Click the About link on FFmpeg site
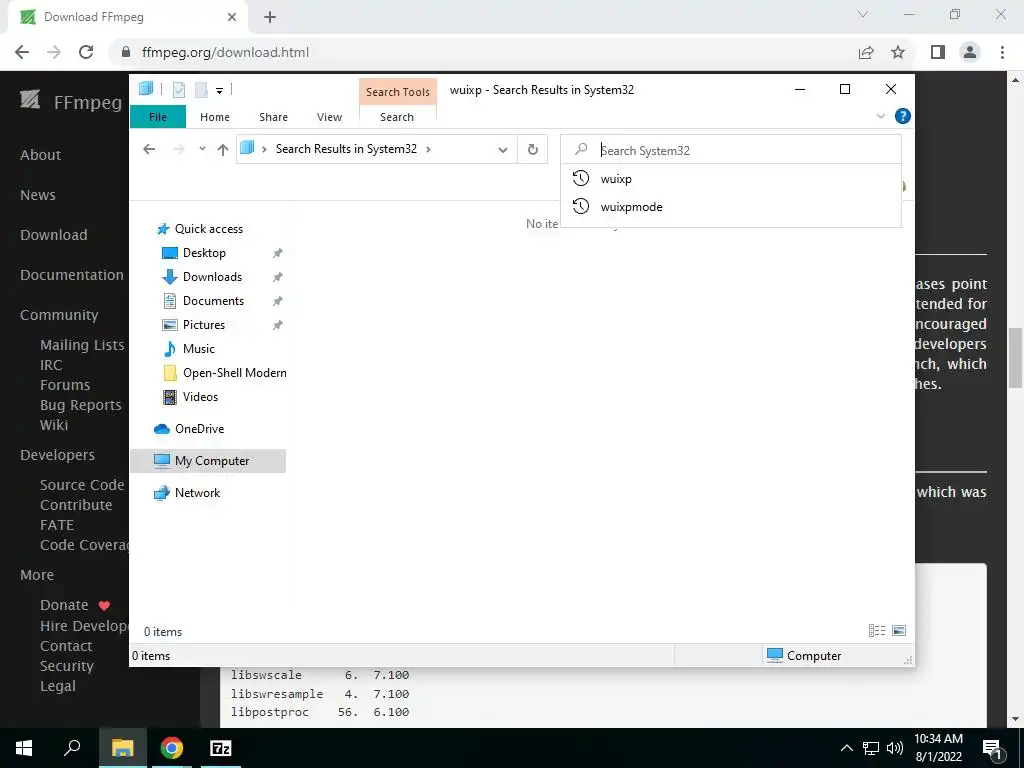Viewport: 1024px width, 768px height. pos(40,155)
